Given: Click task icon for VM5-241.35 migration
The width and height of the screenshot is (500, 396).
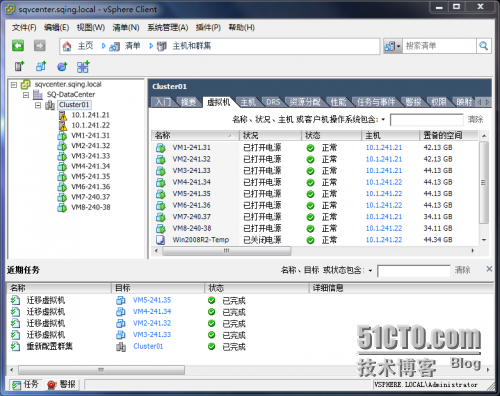Looking at the screenshot, I should (15, 300).
